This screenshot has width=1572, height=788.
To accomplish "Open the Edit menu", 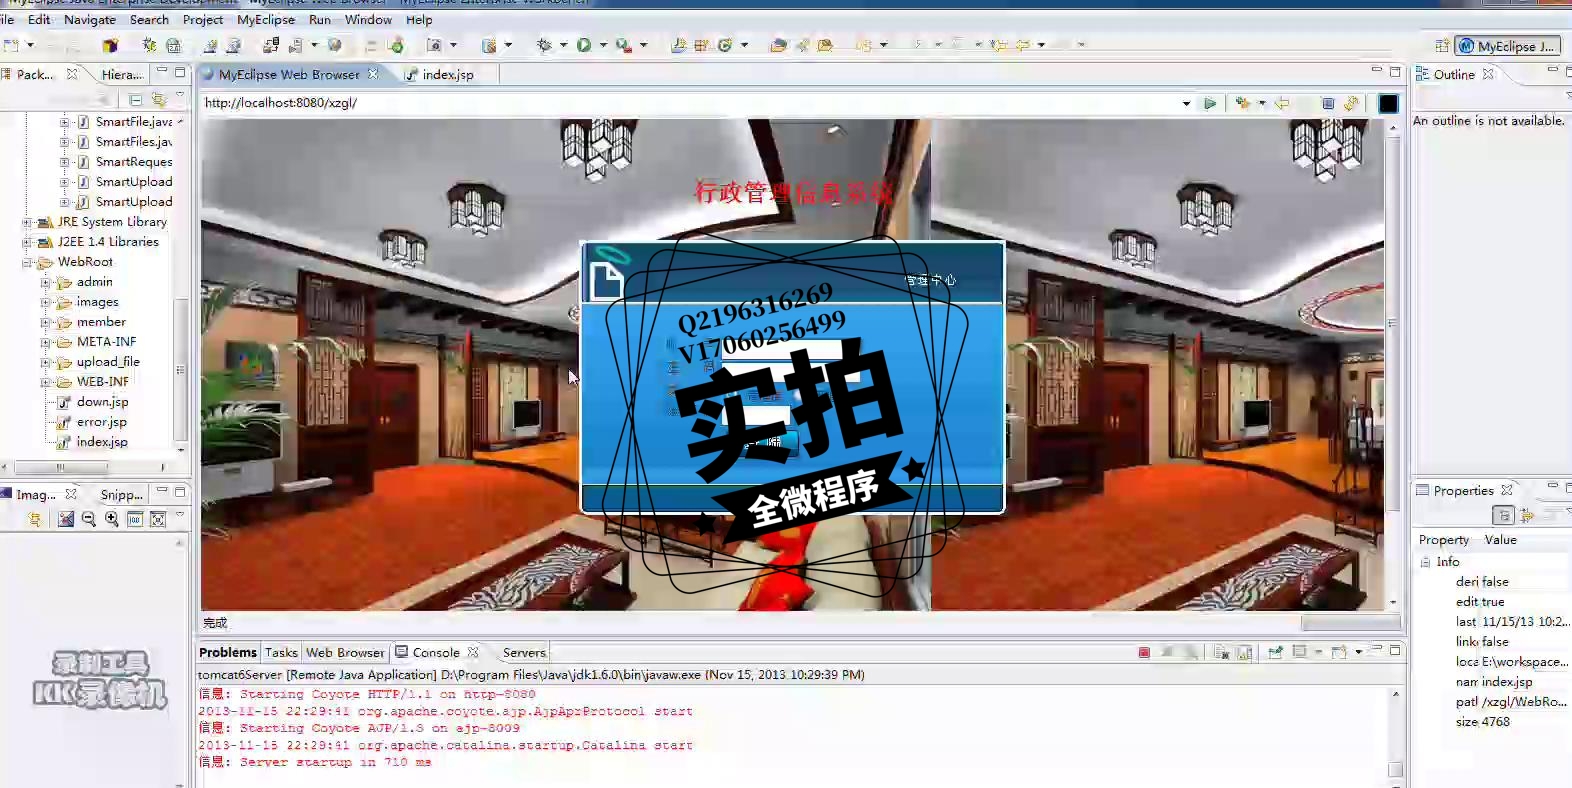I will [39, 19].
